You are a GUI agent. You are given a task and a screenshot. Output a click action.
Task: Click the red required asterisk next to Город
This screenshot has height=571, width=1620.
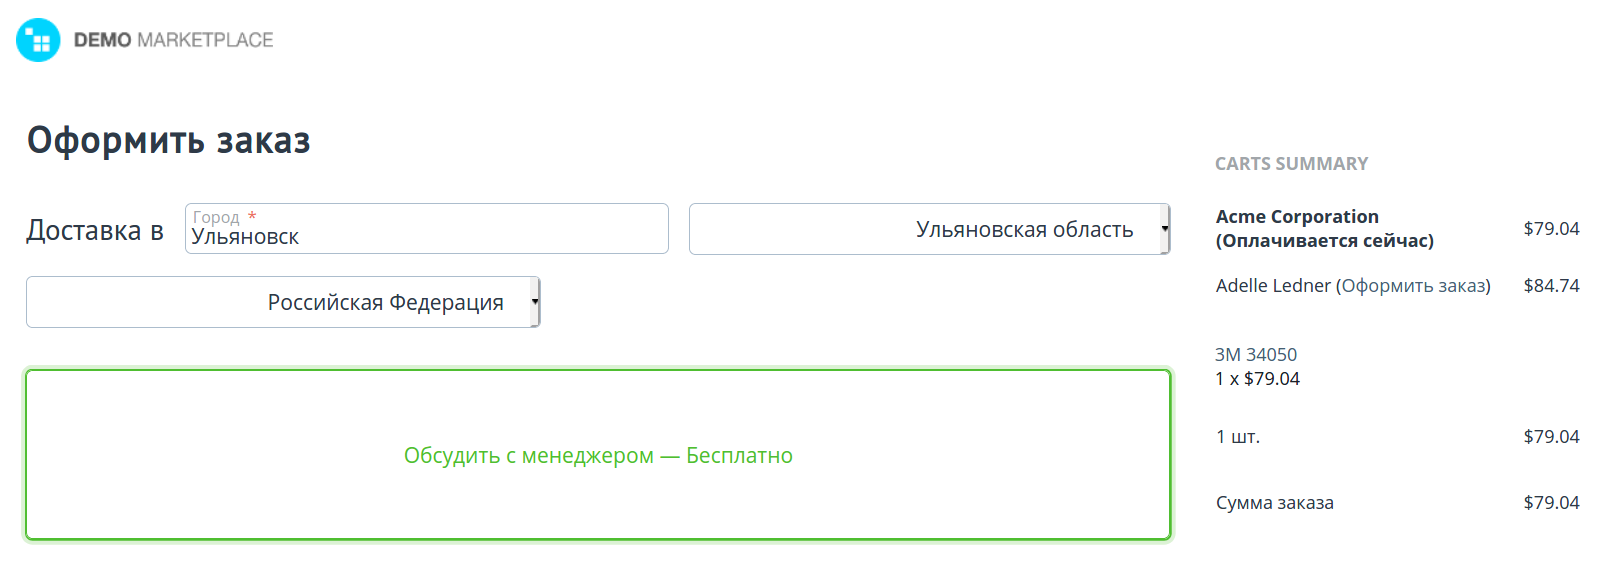(x=252, y=216)
